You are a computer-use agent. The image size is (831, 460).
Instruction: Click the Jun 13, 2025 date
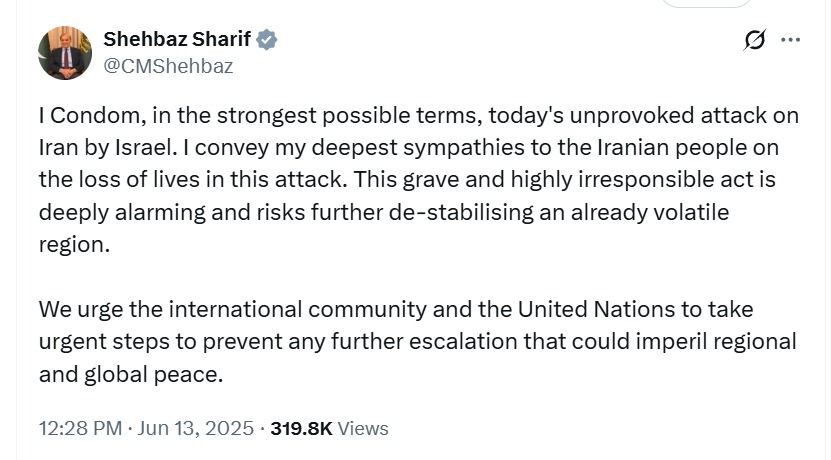point(196,428)
